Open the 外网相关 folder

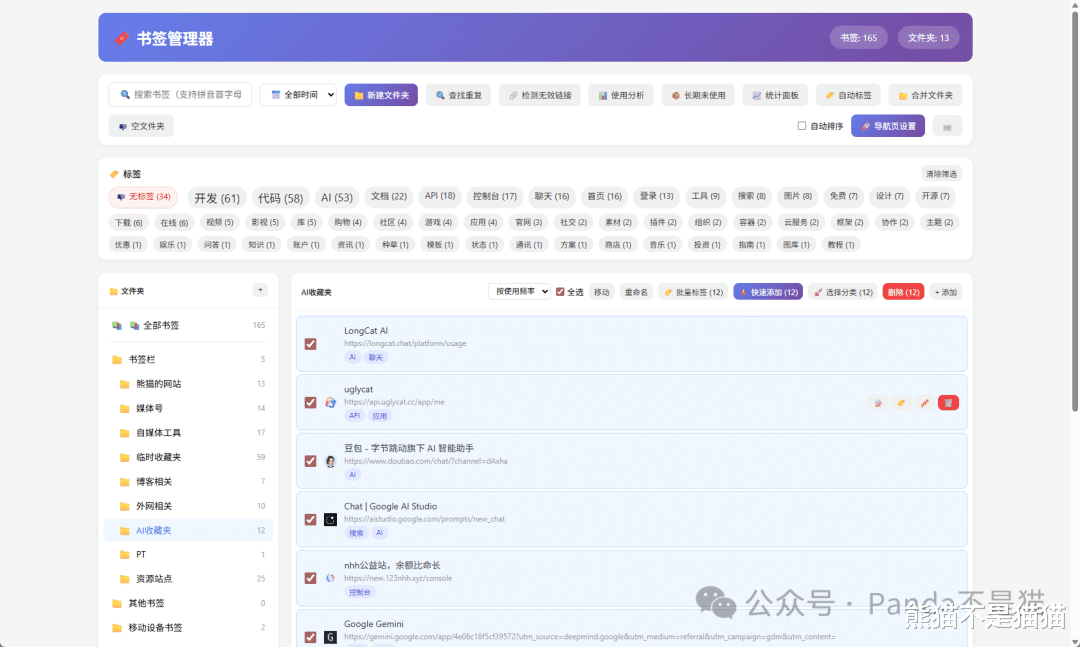click(189, 506)
